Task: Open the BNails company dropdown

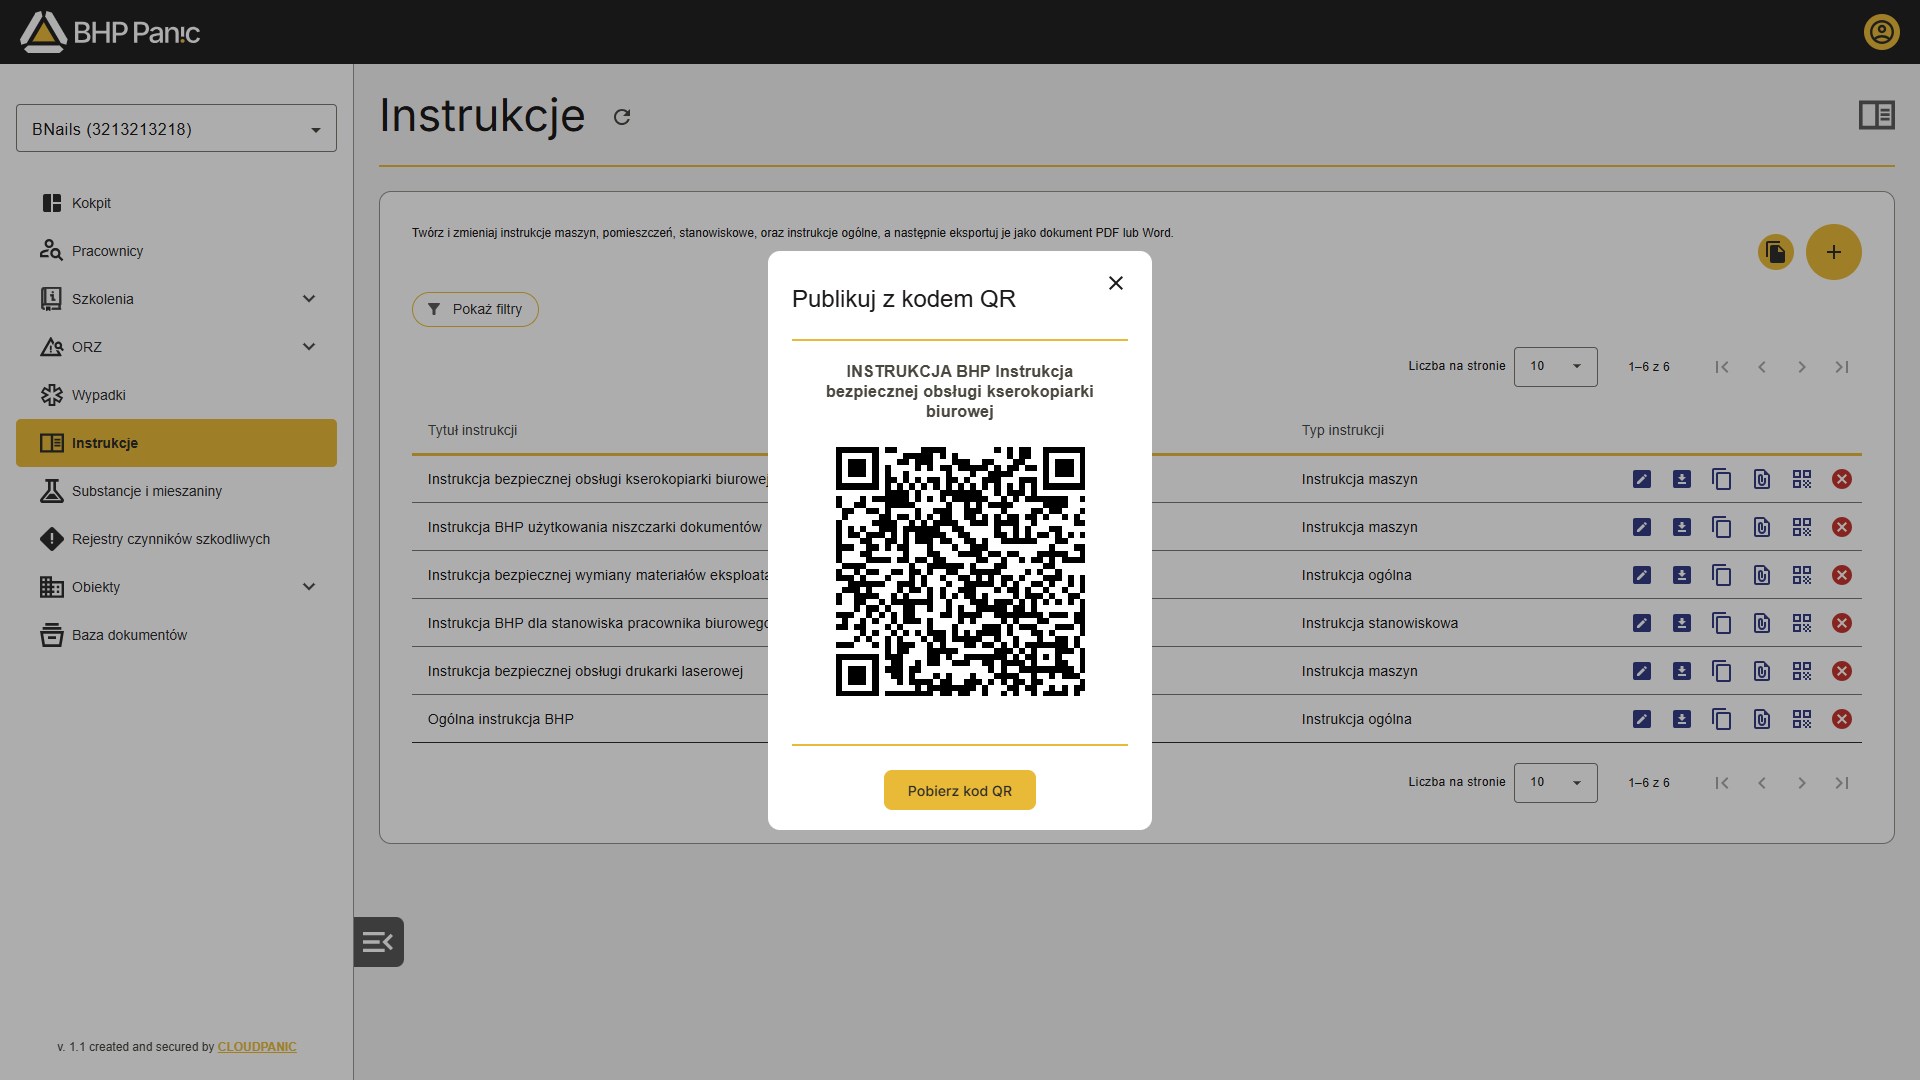Action: [176, 128]
